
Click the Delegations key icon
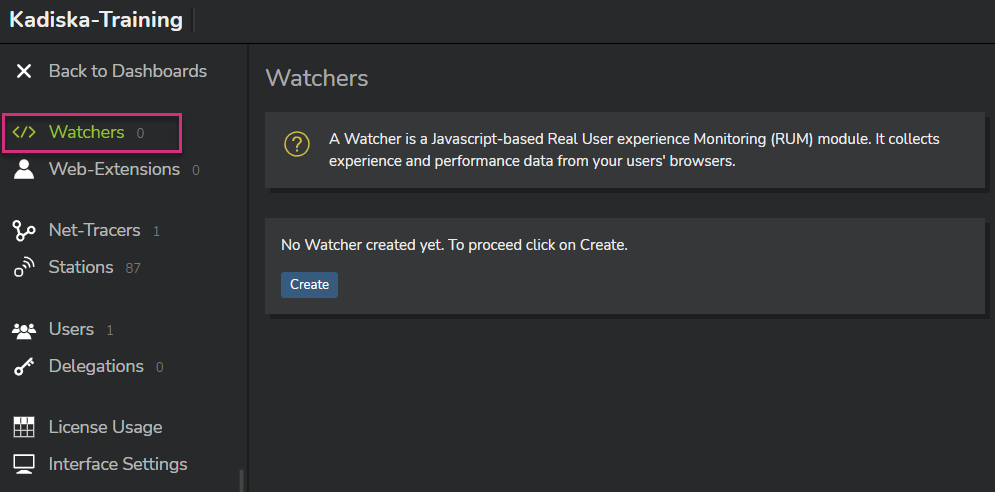click(23, 367)
